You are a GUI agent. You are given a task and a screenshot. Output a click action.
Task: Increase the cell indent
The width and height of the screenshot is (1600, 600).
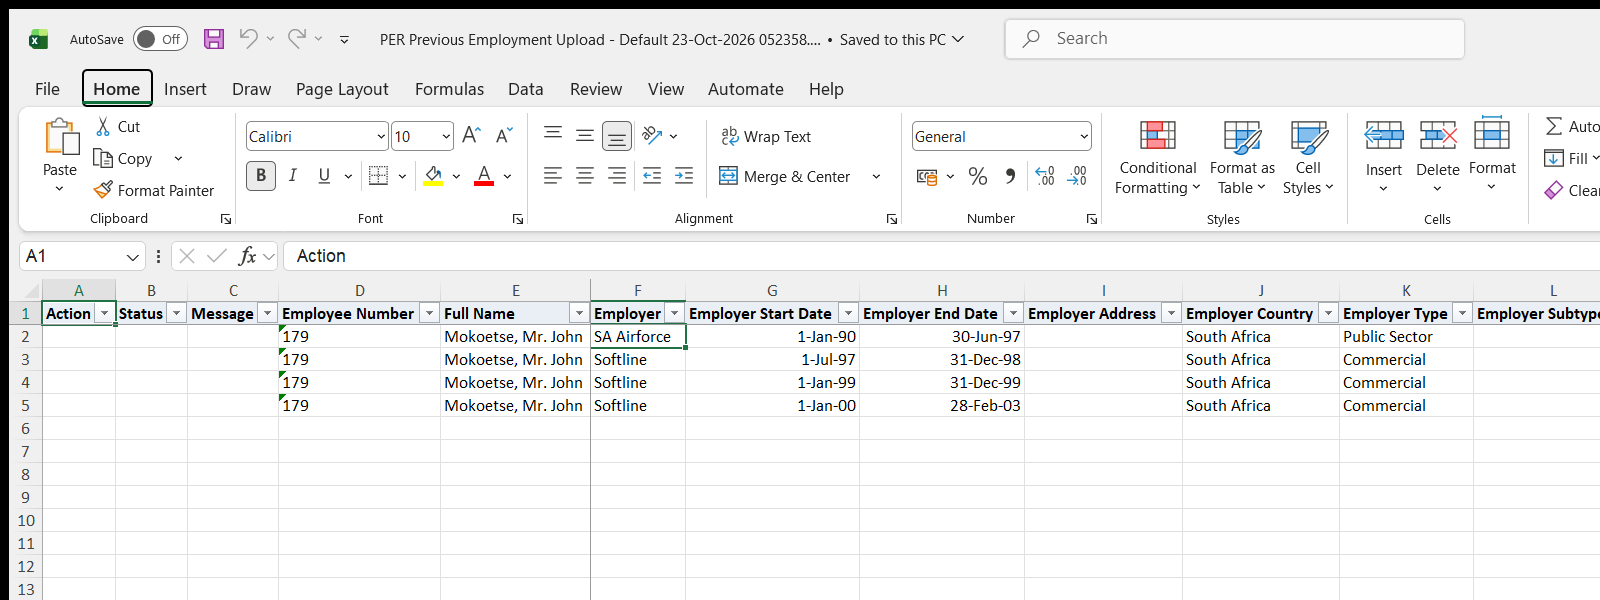pyautogui.click(x=684, y=176)
